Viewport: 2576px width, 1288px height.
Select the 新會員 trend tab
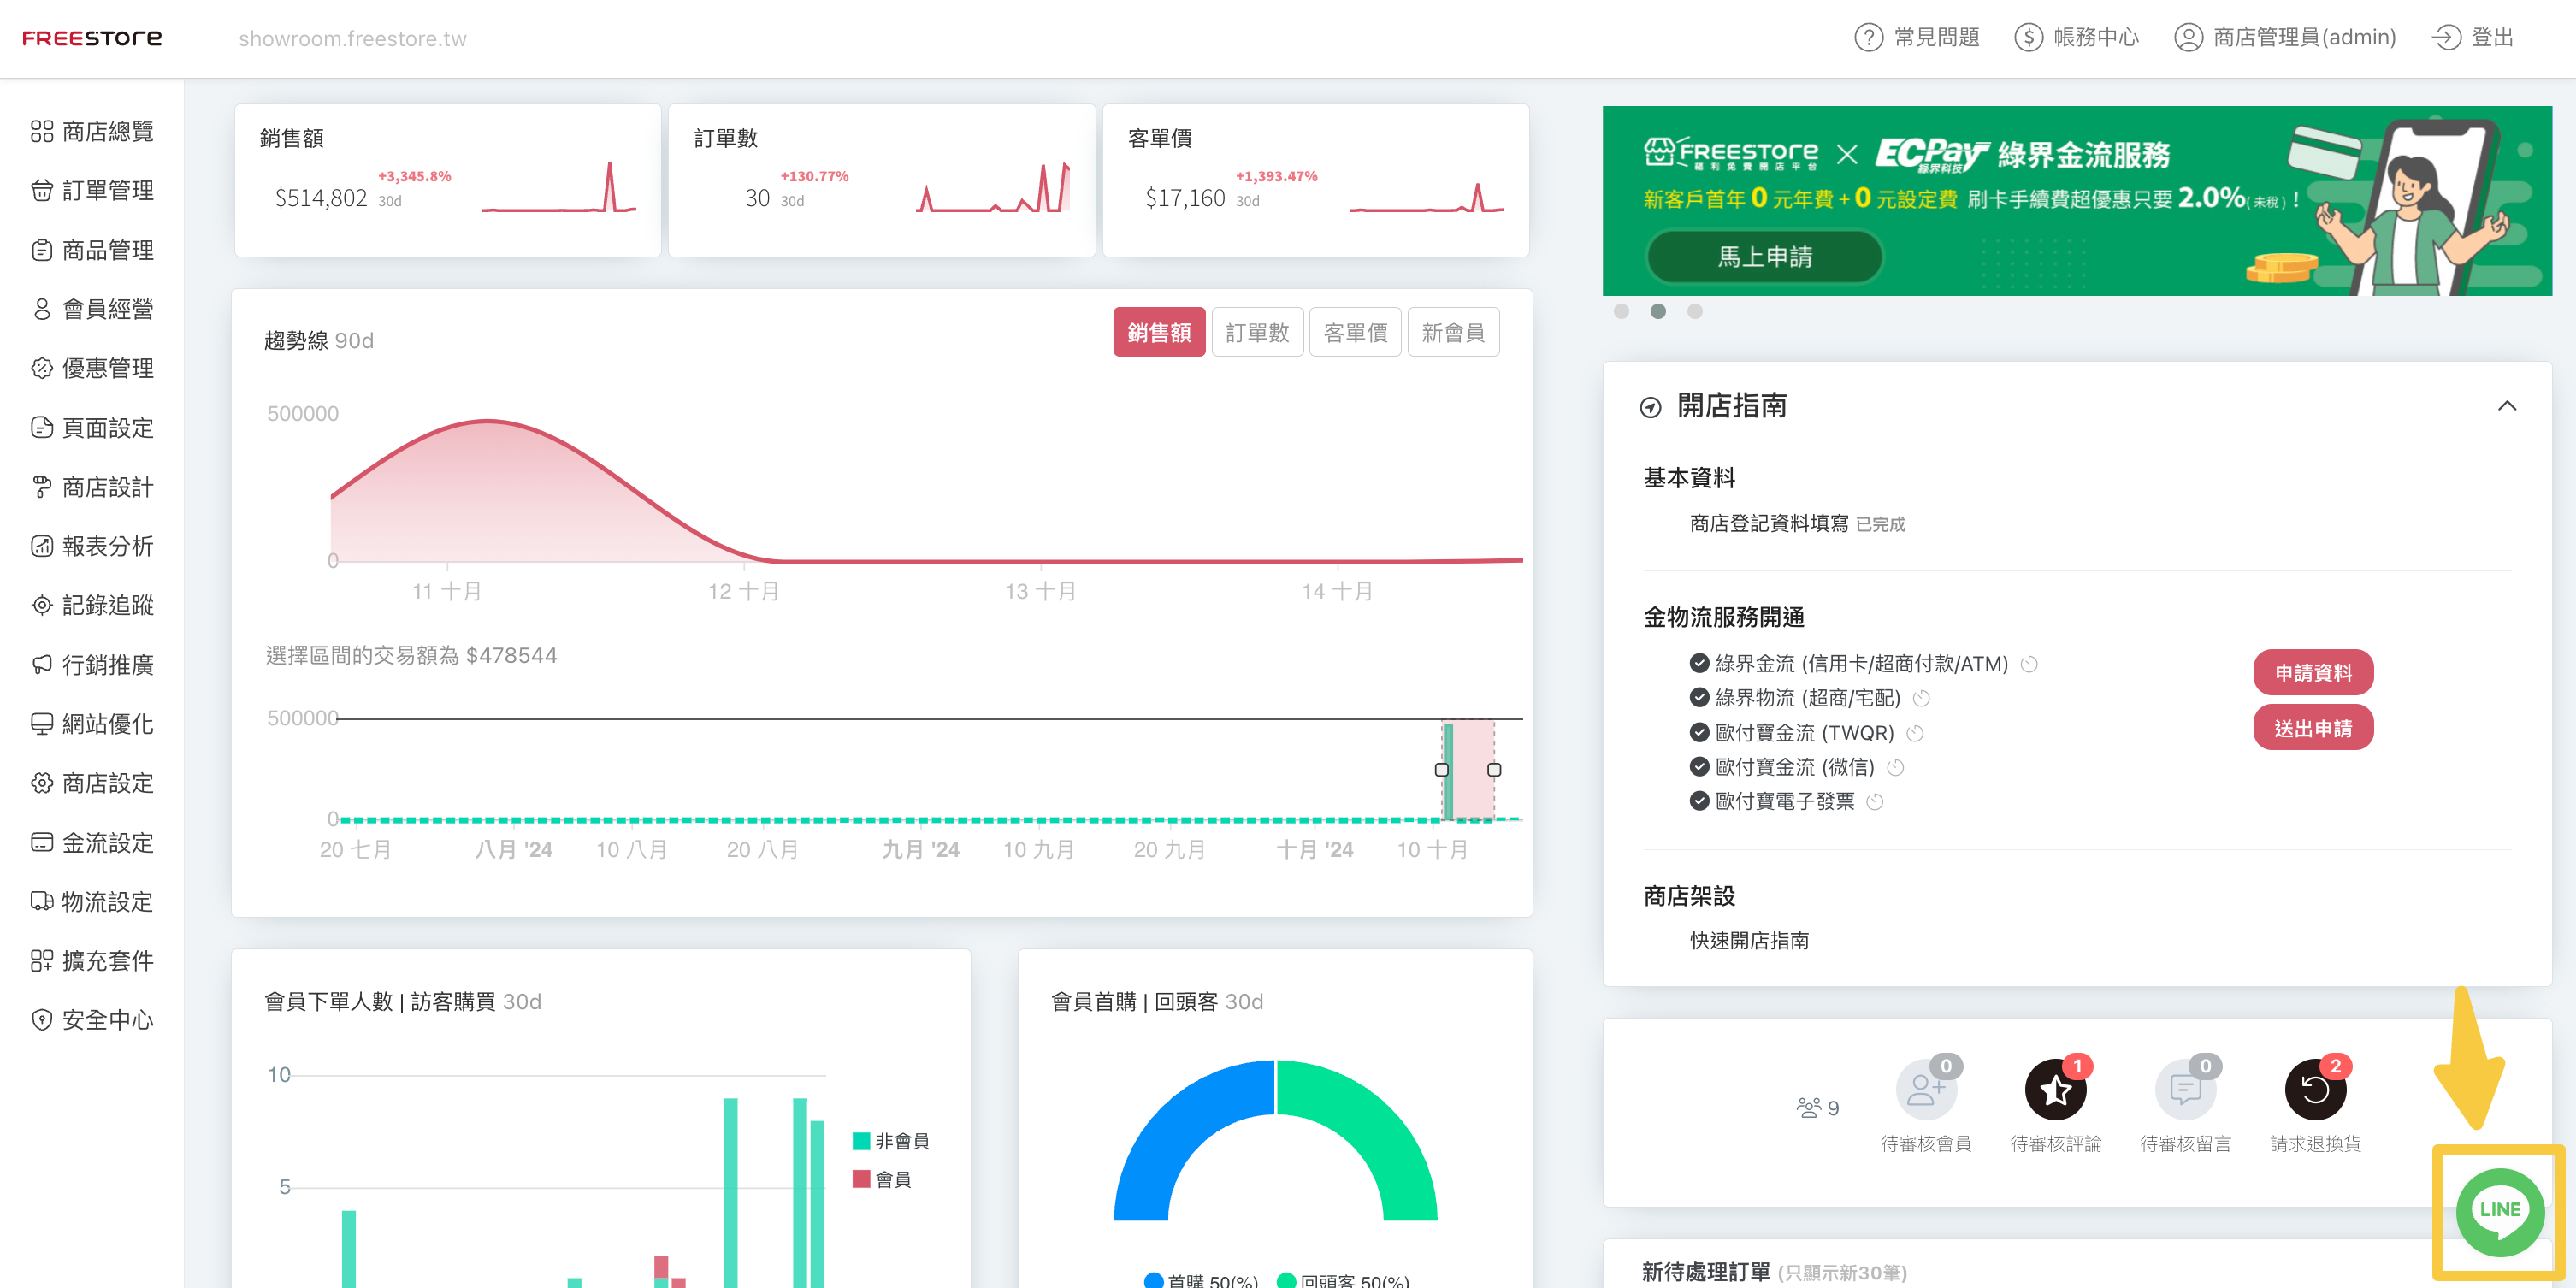tap(1453, 332)
